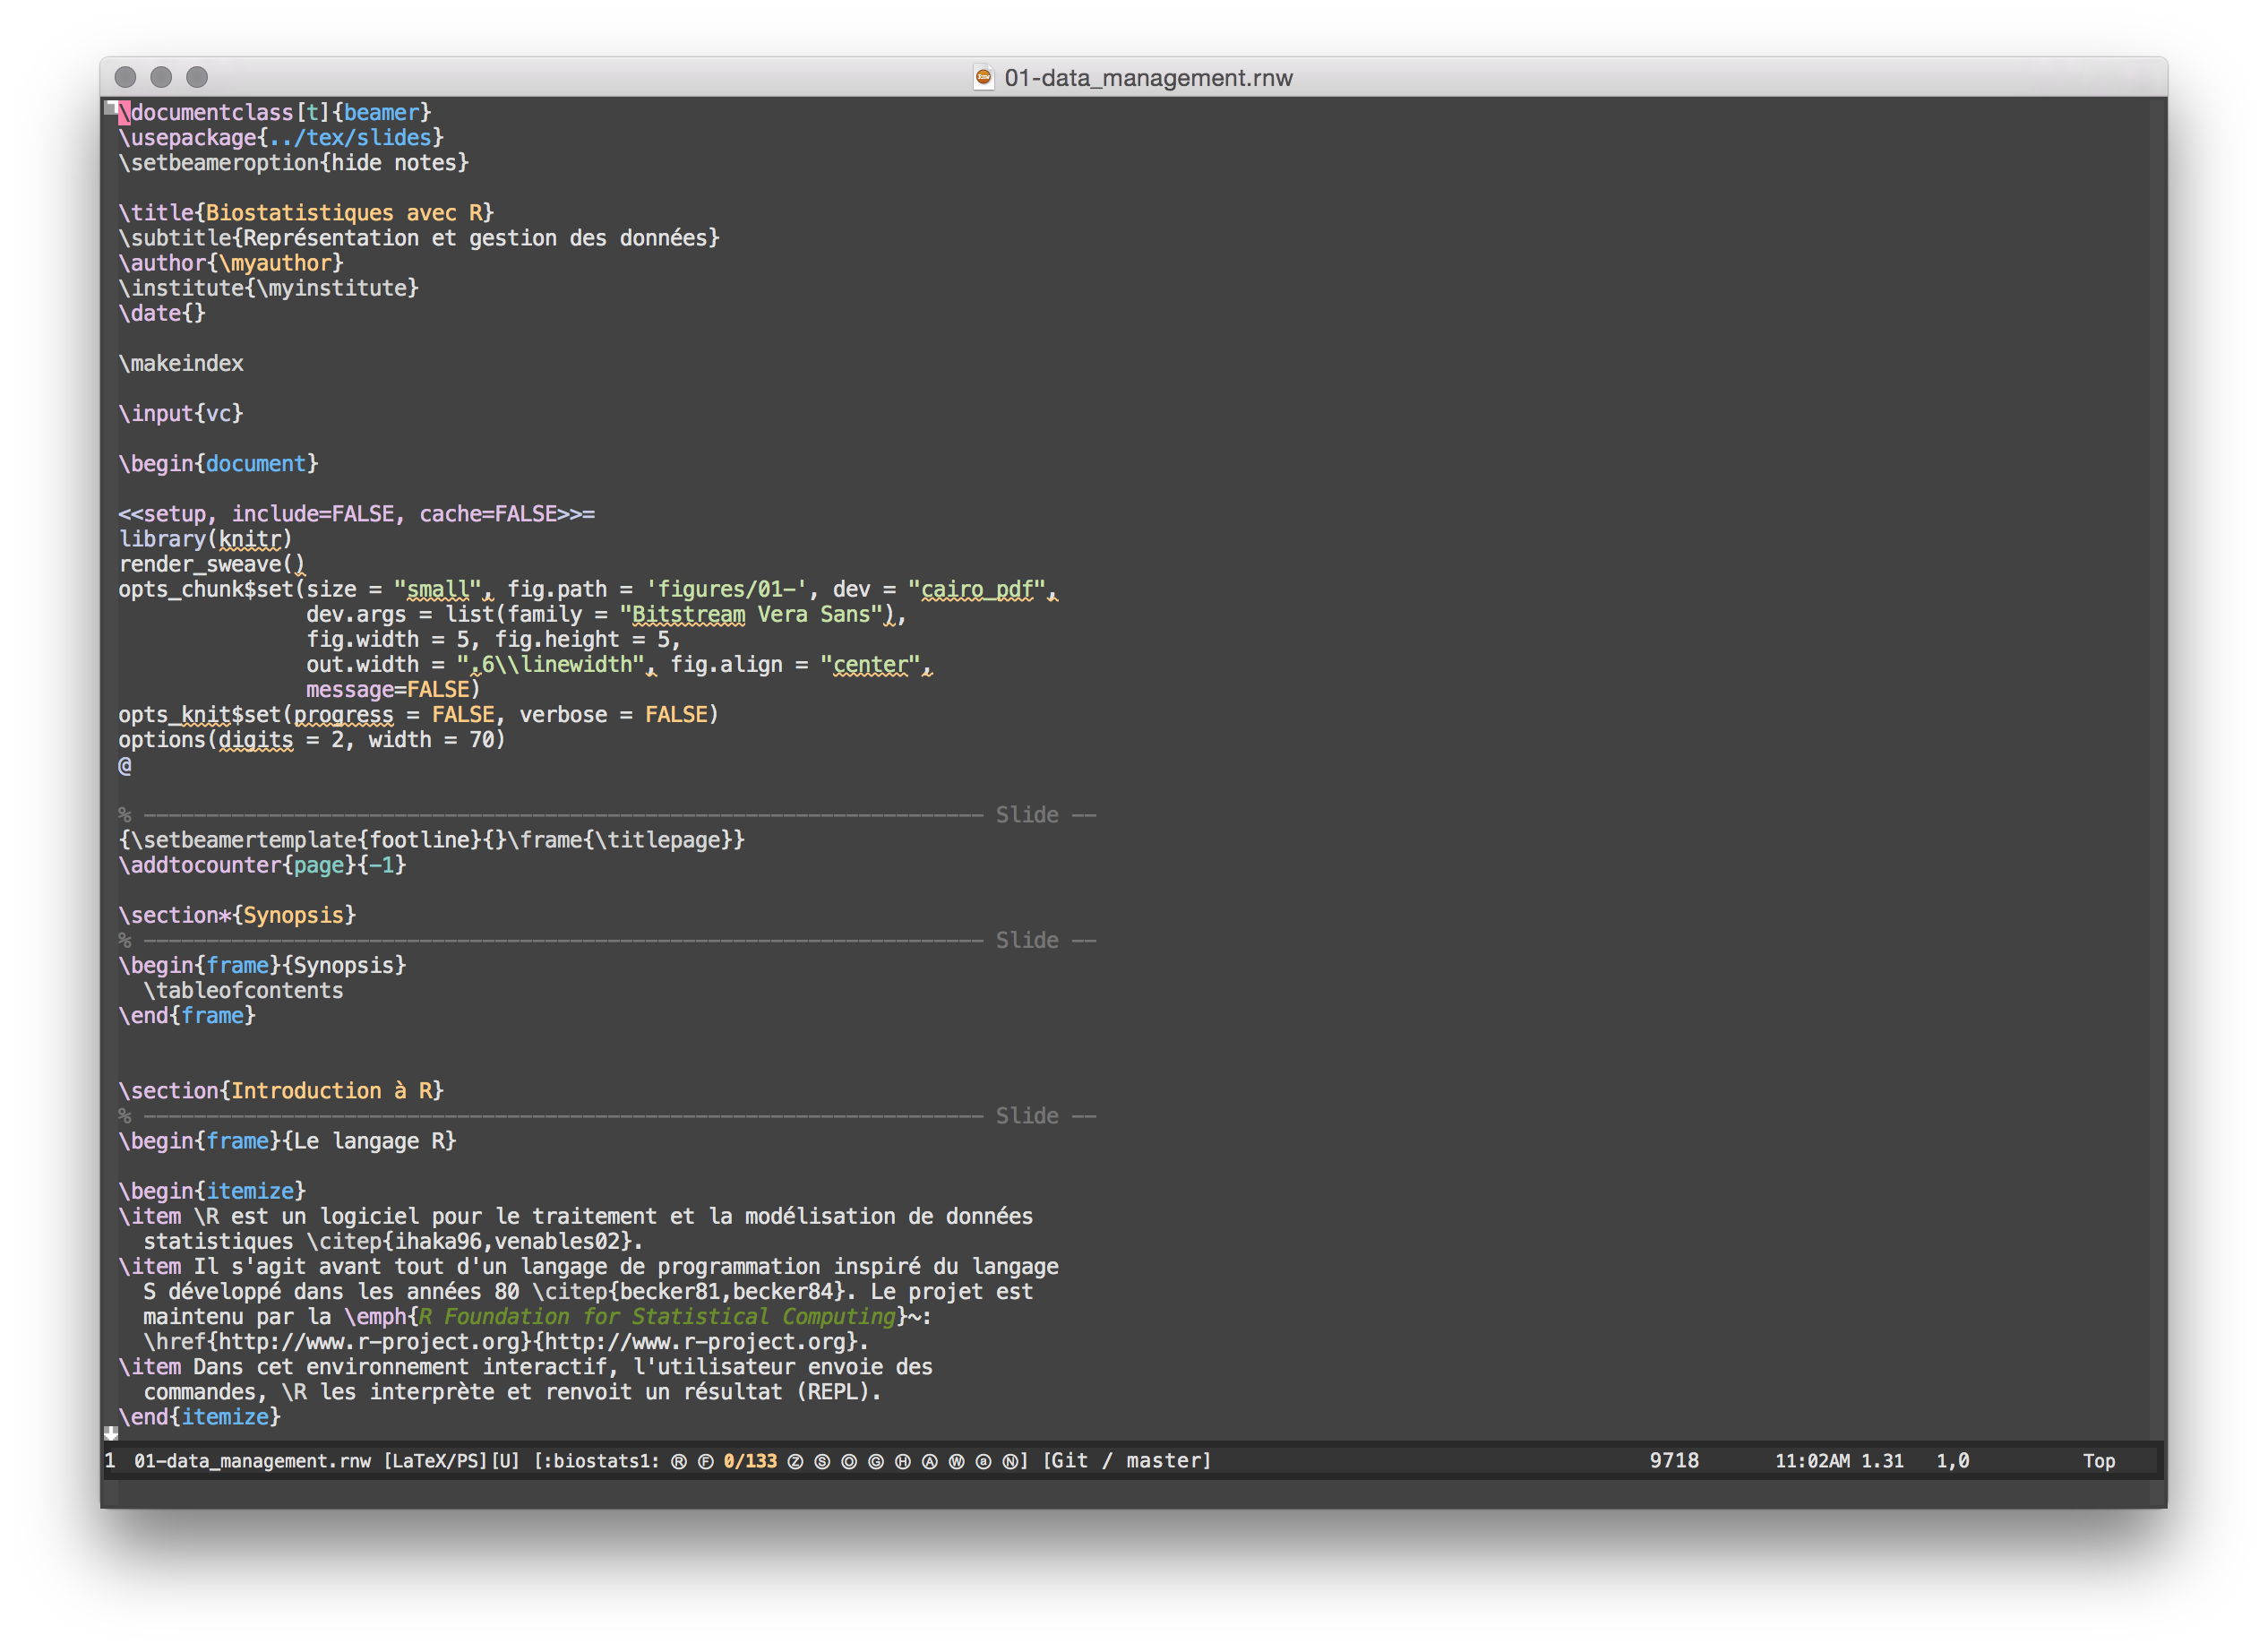Click the circled S mode-line indicator
Image resolution: width=2268 pixels, height=1652 pixels.
coord(822,1461)
